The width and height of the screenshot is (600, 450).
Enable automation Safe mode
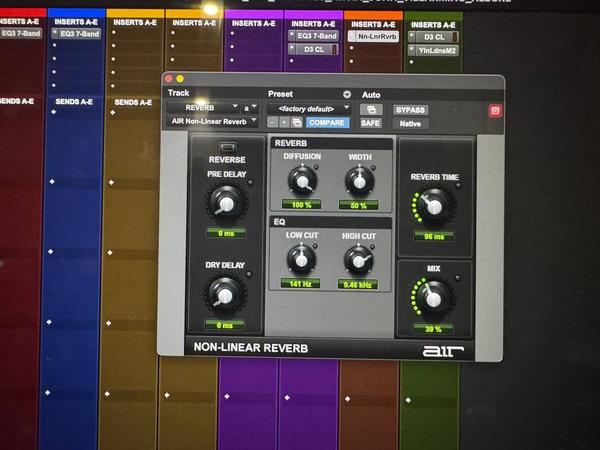(370, 123)
